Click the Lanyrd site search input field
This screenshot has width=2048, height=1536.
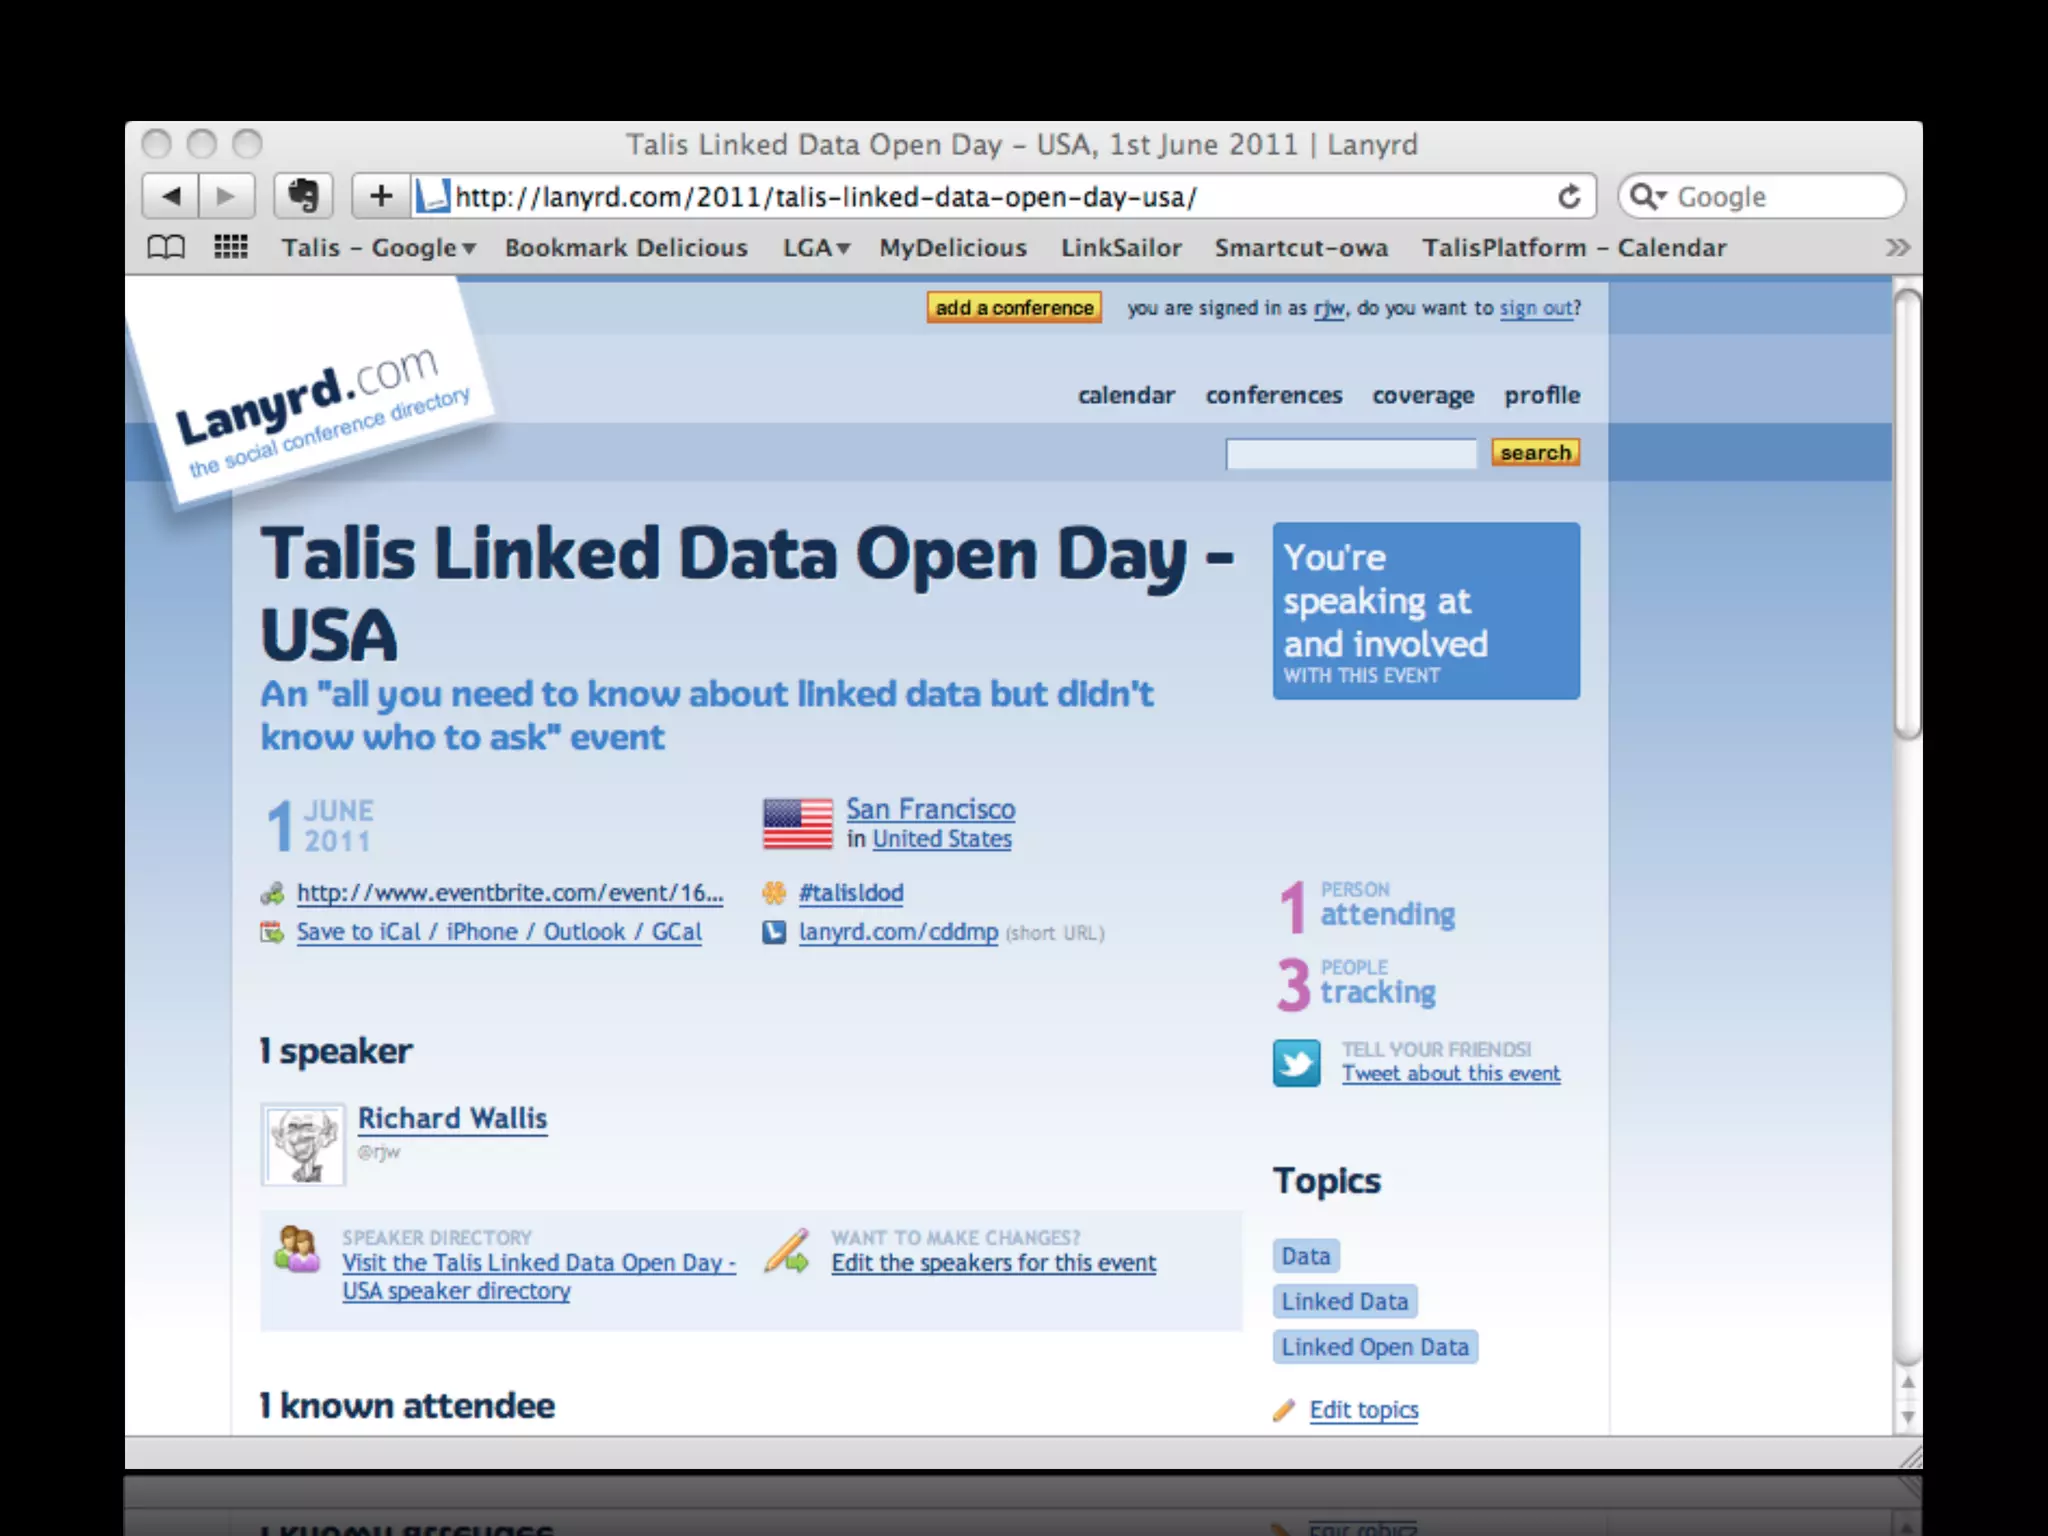[1350, 454]
